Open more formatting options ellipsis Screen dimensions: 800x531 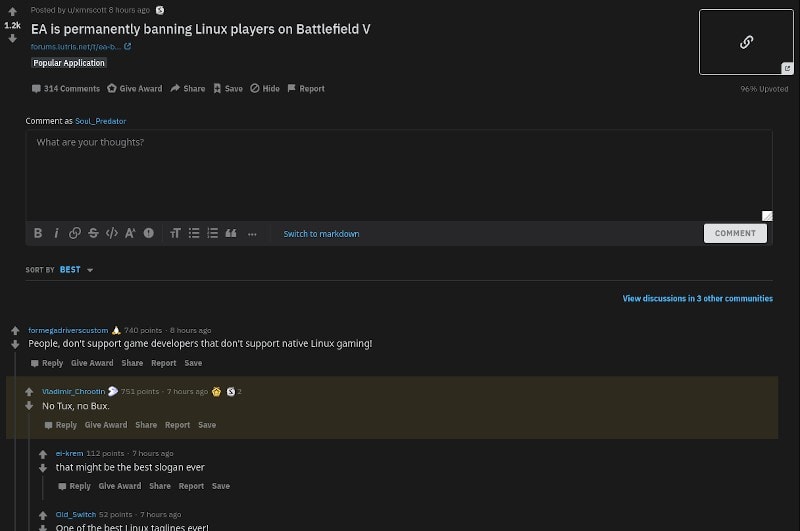click(x=252, y=234)
